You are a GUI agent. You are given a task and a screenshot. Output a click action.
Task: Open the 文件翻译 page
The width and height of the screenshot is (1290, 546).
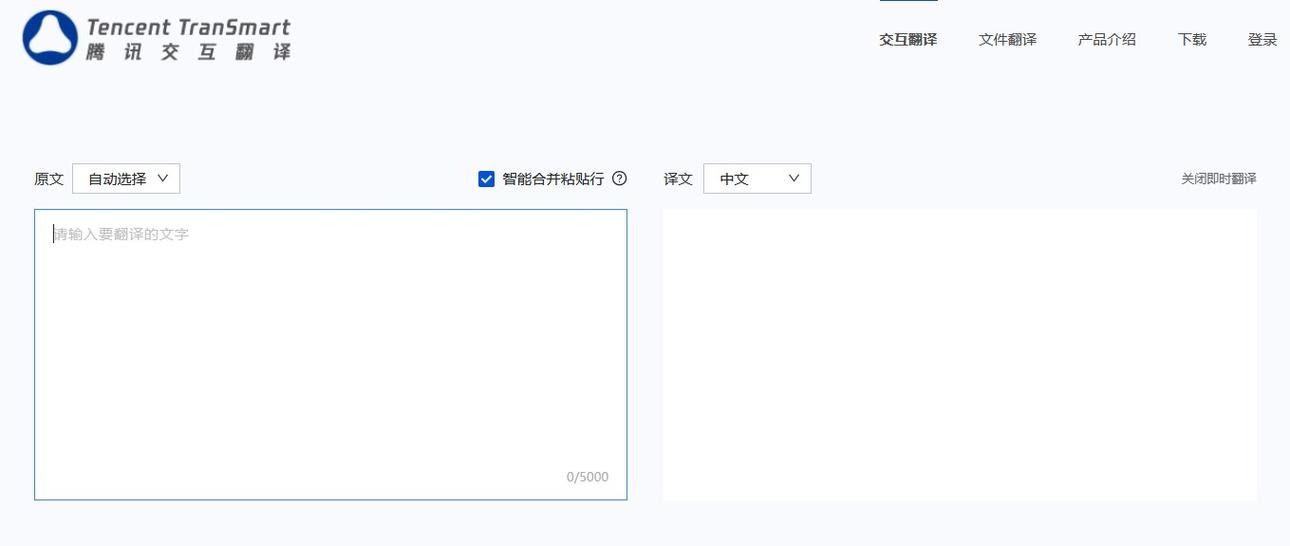pos(1007,40)
